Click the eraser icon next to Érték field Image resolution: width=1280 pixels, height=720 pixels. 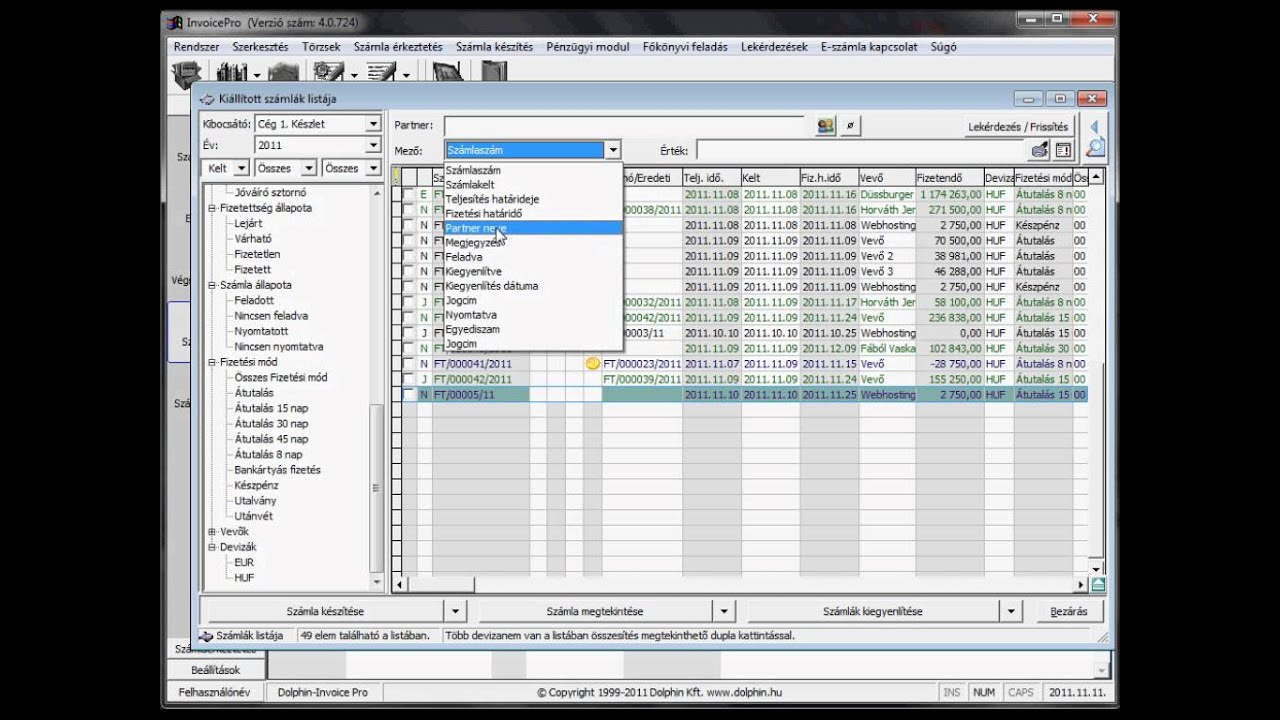click(x=1040, y=150)
